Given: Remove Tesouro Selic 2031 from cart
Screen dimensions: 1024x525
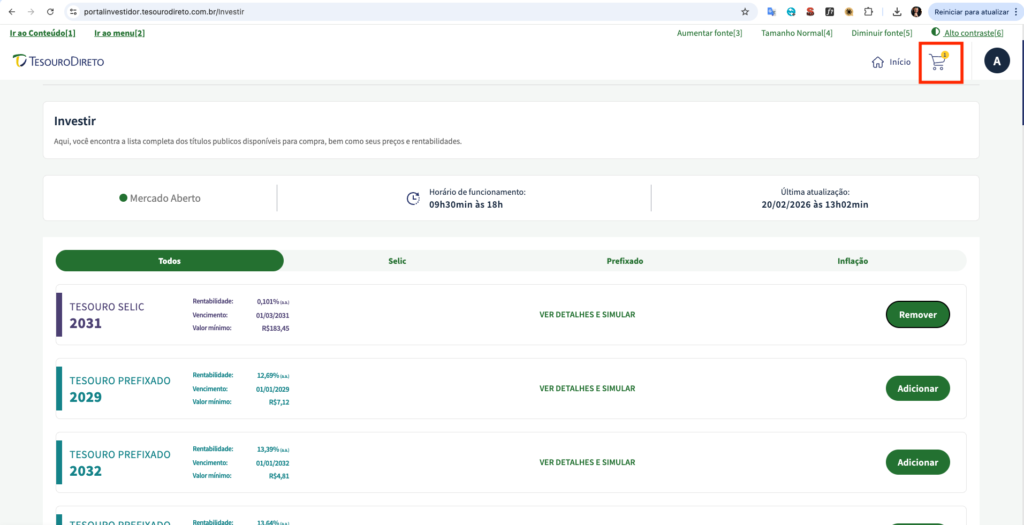Looking at the screenshot, I should point(917,314).
